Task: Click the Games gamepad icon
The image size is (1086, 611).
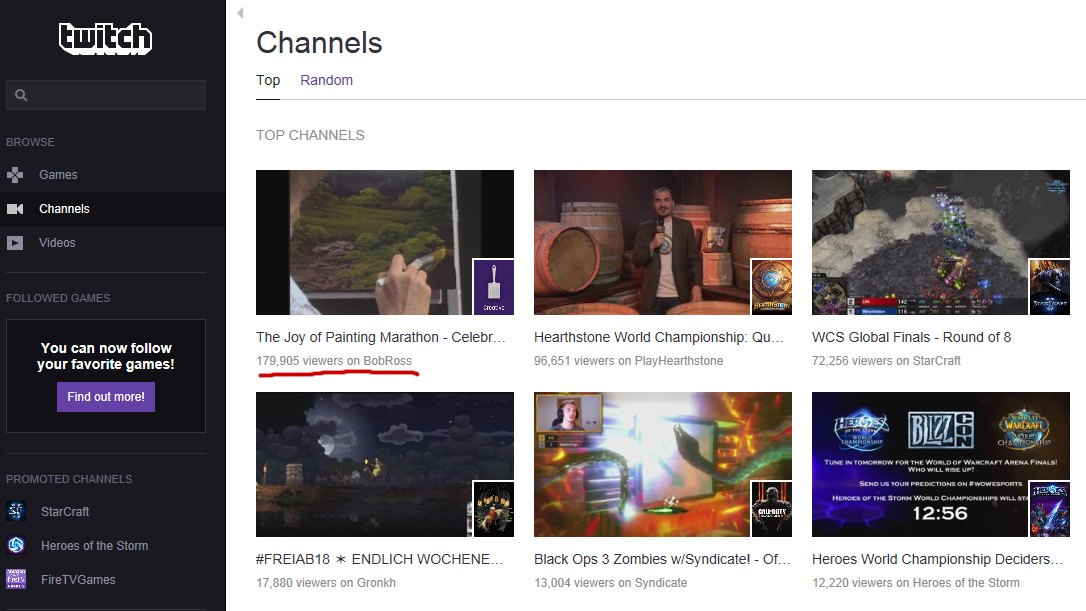Action: click(15, 175)
